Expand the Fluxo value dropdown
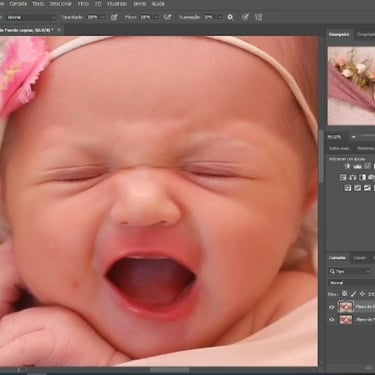375x375 pixels. [x=155, y=17]
